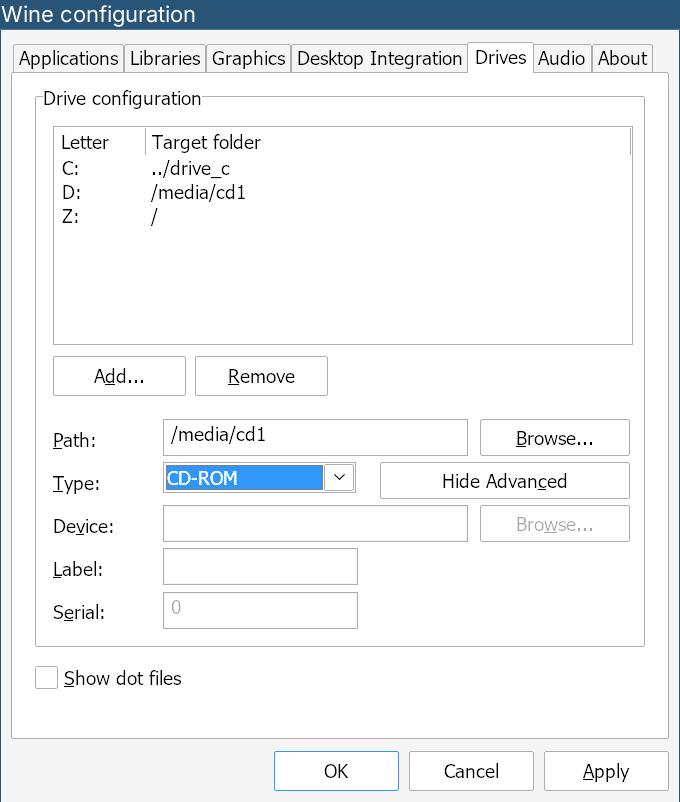Click the Letter column header
The height and width of the screenshot is (802, 680).
click(100, 142)
